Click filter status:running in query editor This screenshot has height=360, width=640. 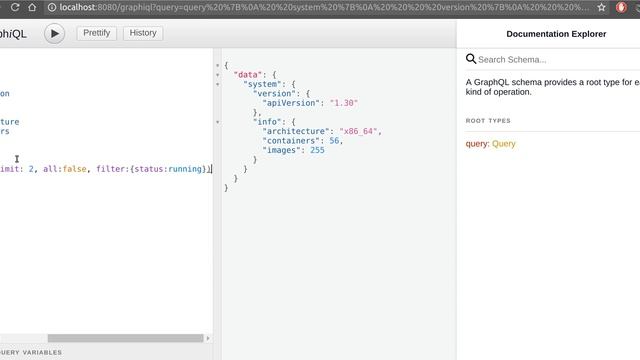click(x=153, y=169)
